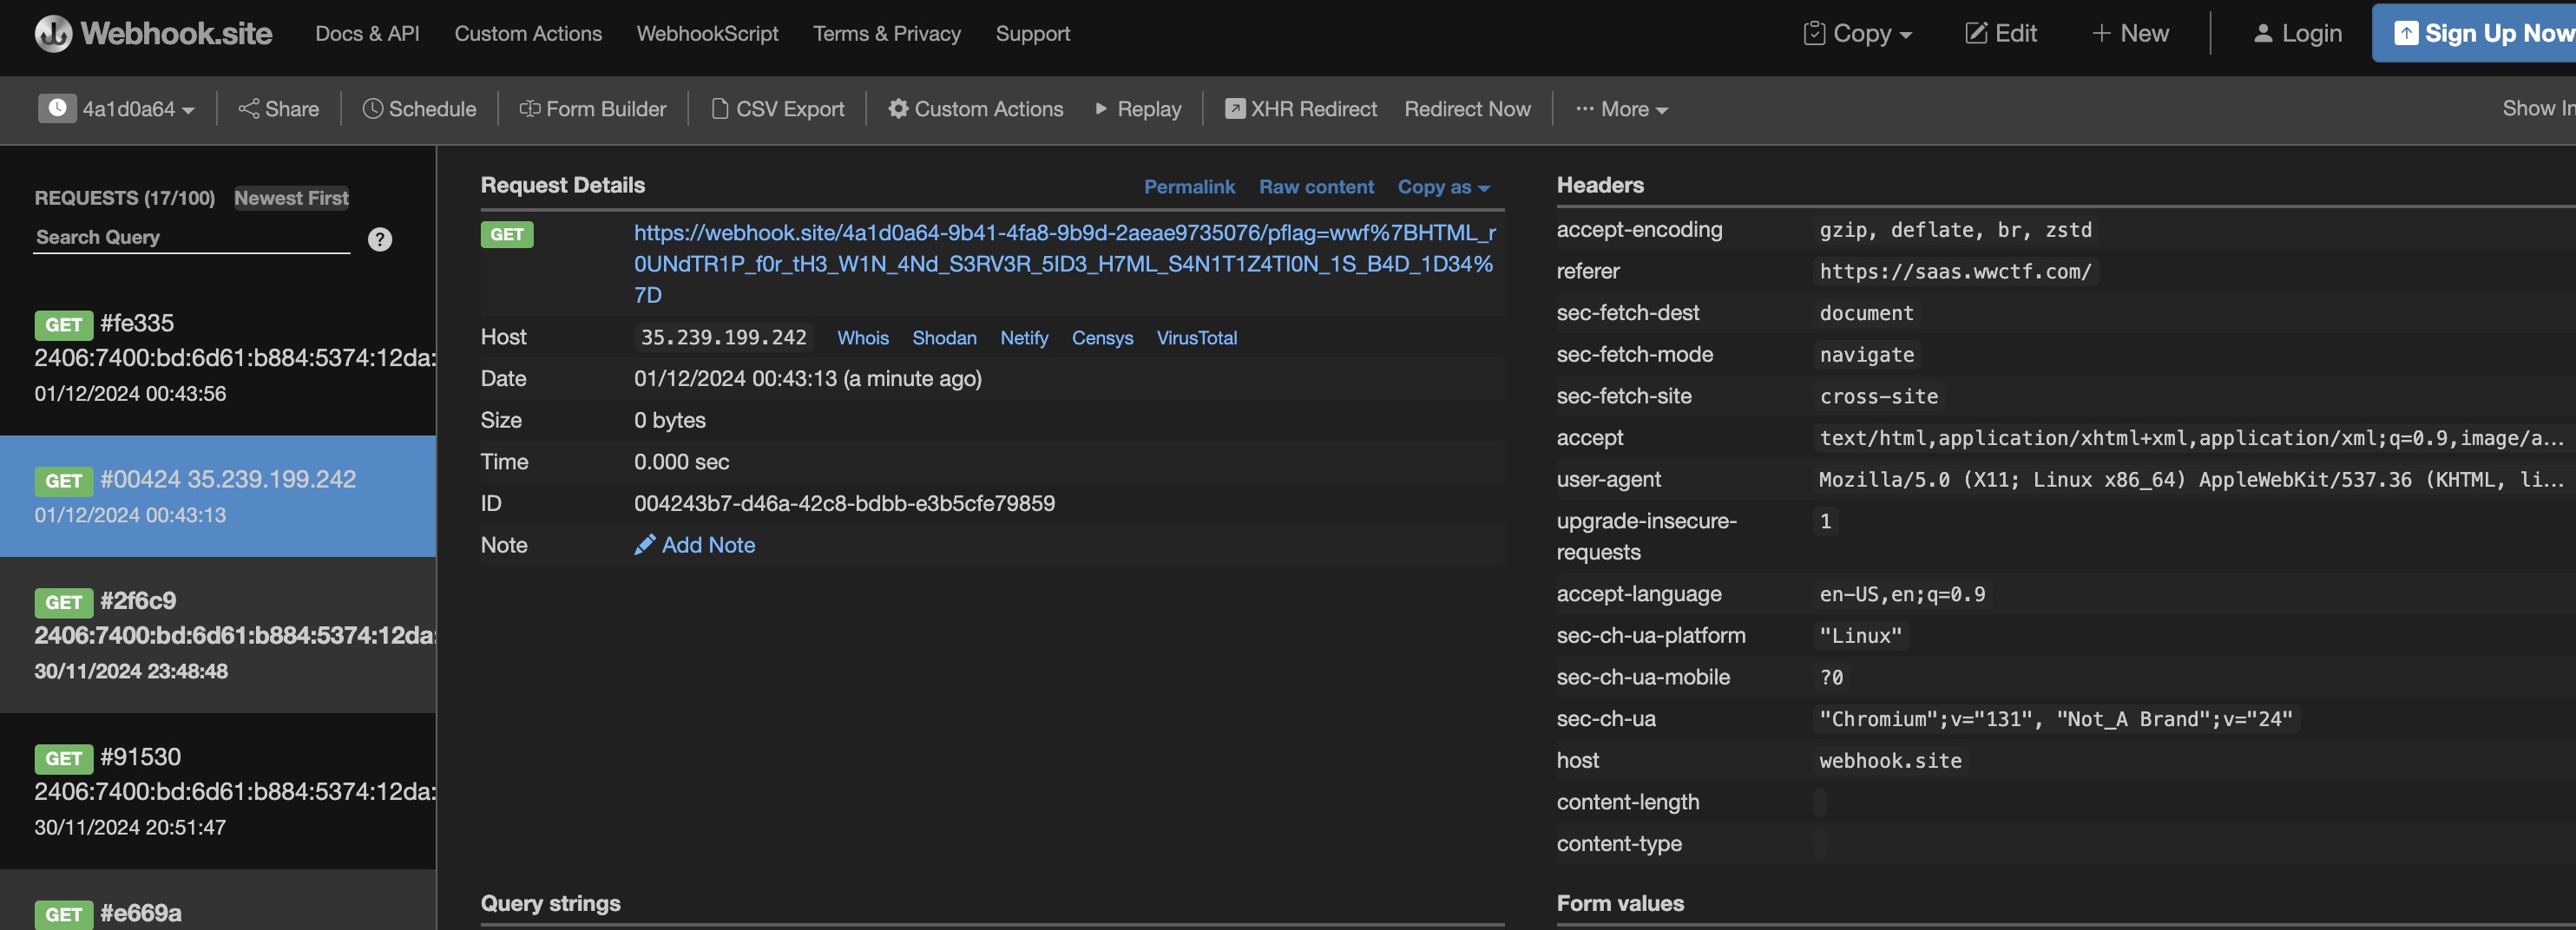
Task: Open Custom Actions page in top nav
Action: tap(528, 33)
